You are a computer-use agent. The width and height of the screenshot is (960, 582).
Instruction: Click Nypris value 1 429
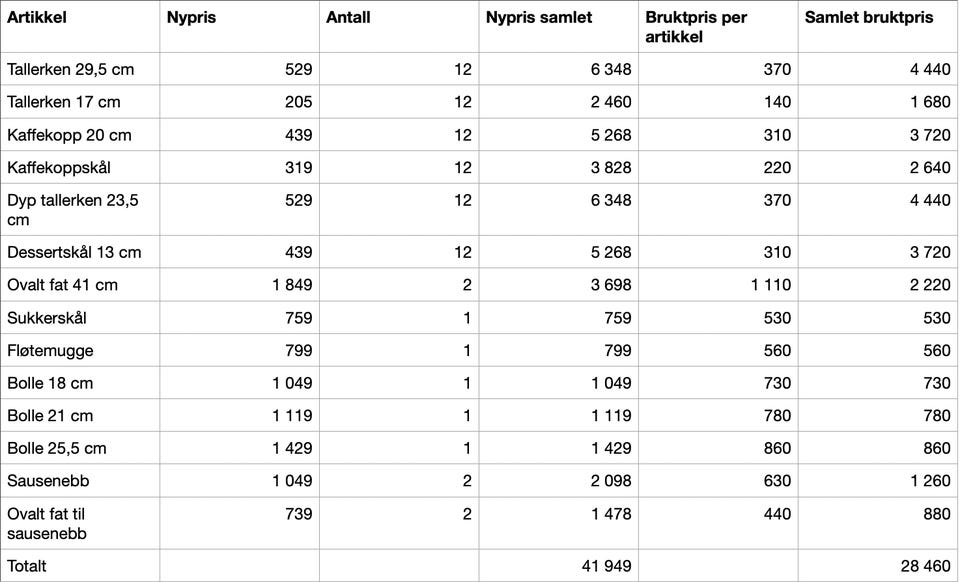[292, 448]
